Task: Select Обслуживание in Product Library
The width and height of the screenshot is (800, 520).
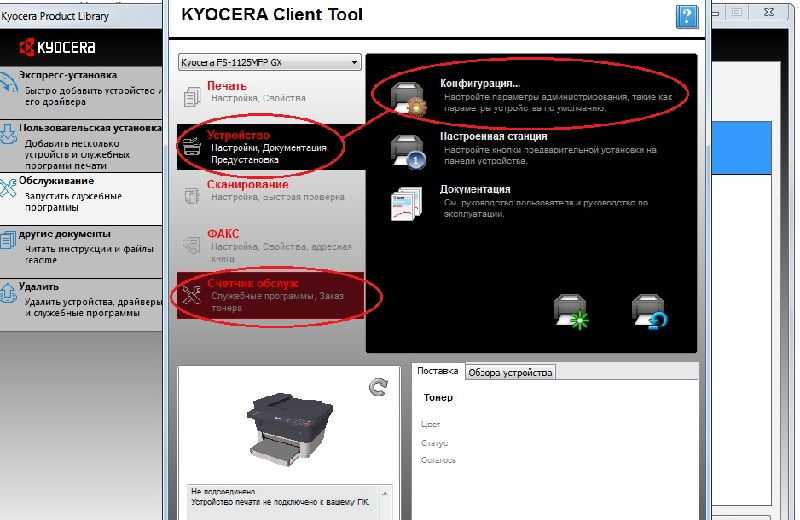Action: point(82,199)
